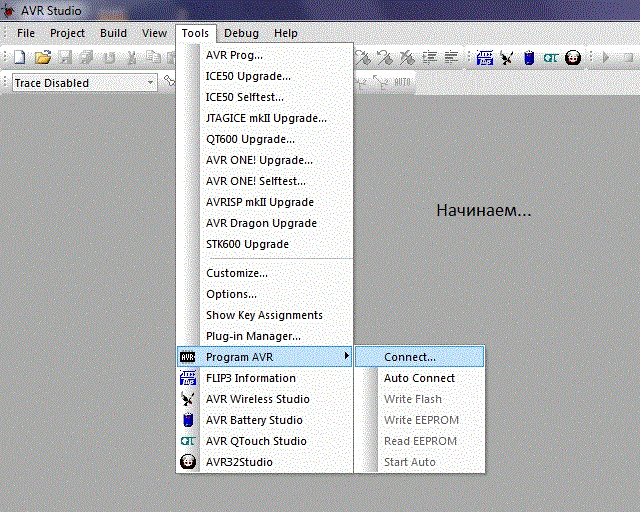
Task: Click the decrease indent toolbar icon
Action: coord(451,58)
